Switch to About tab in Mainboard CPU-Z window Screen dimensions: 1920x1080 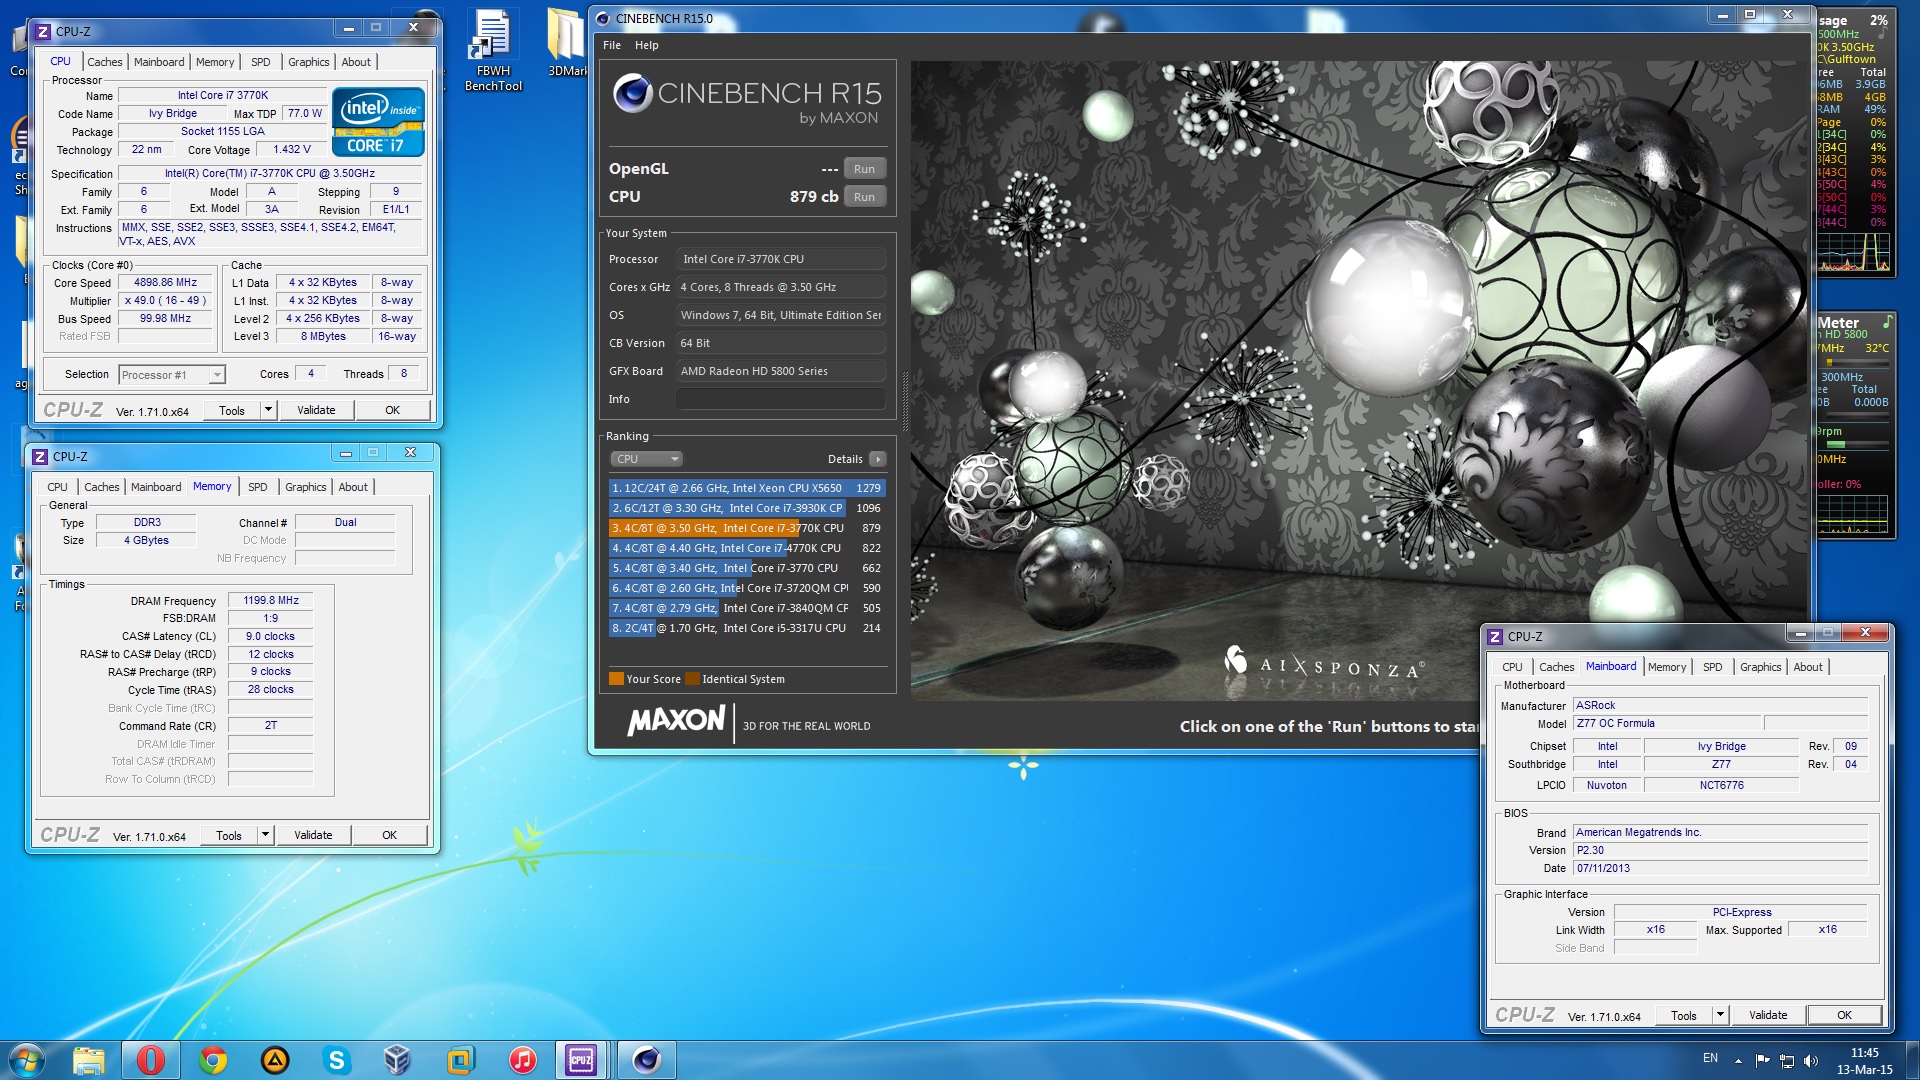pos(1808,667)
